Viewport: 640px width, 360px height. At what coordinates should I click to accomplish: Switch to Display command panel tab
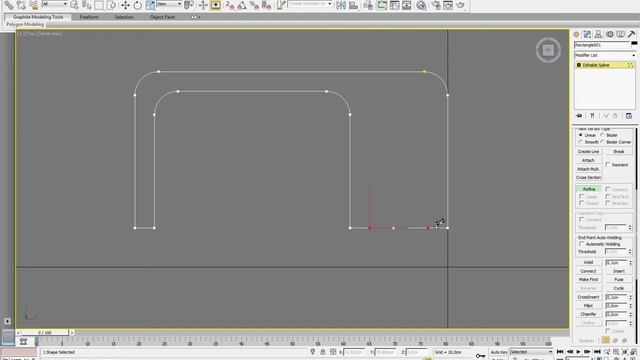coord(620,34)
